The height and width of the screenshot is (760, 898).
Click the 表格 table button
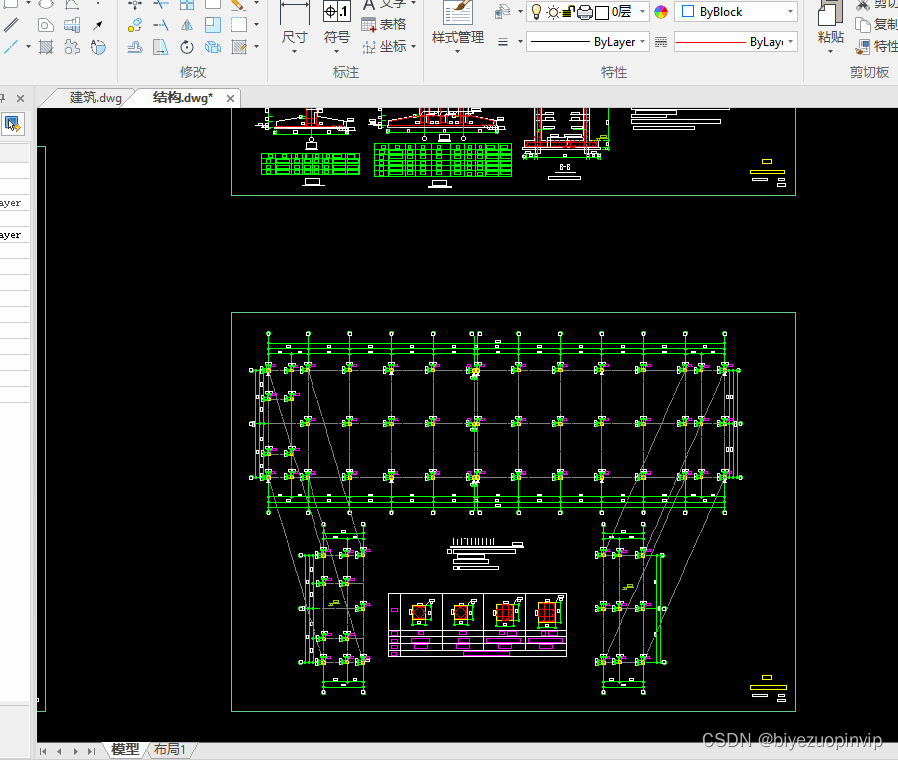384,25
